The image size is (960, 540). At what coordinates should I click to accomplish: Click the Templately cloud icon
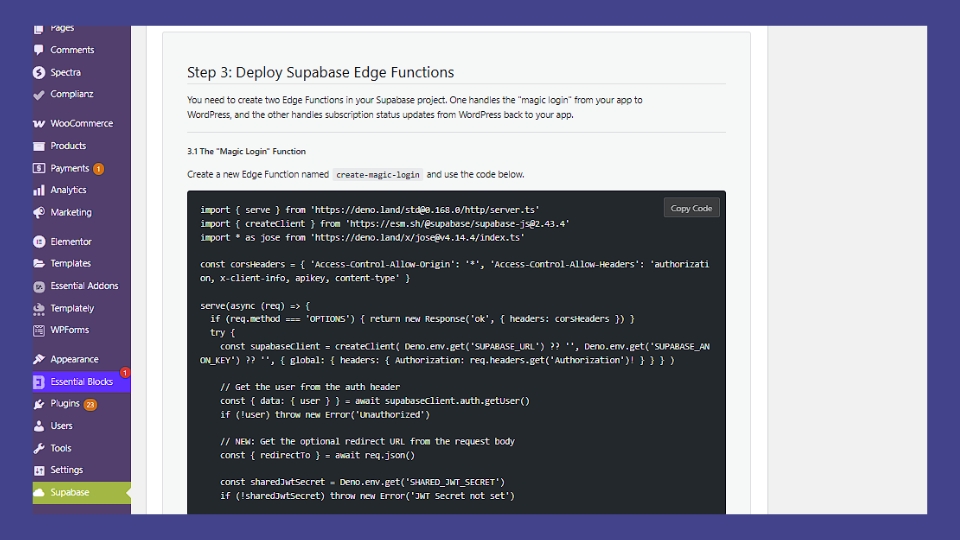click(39, 309)
